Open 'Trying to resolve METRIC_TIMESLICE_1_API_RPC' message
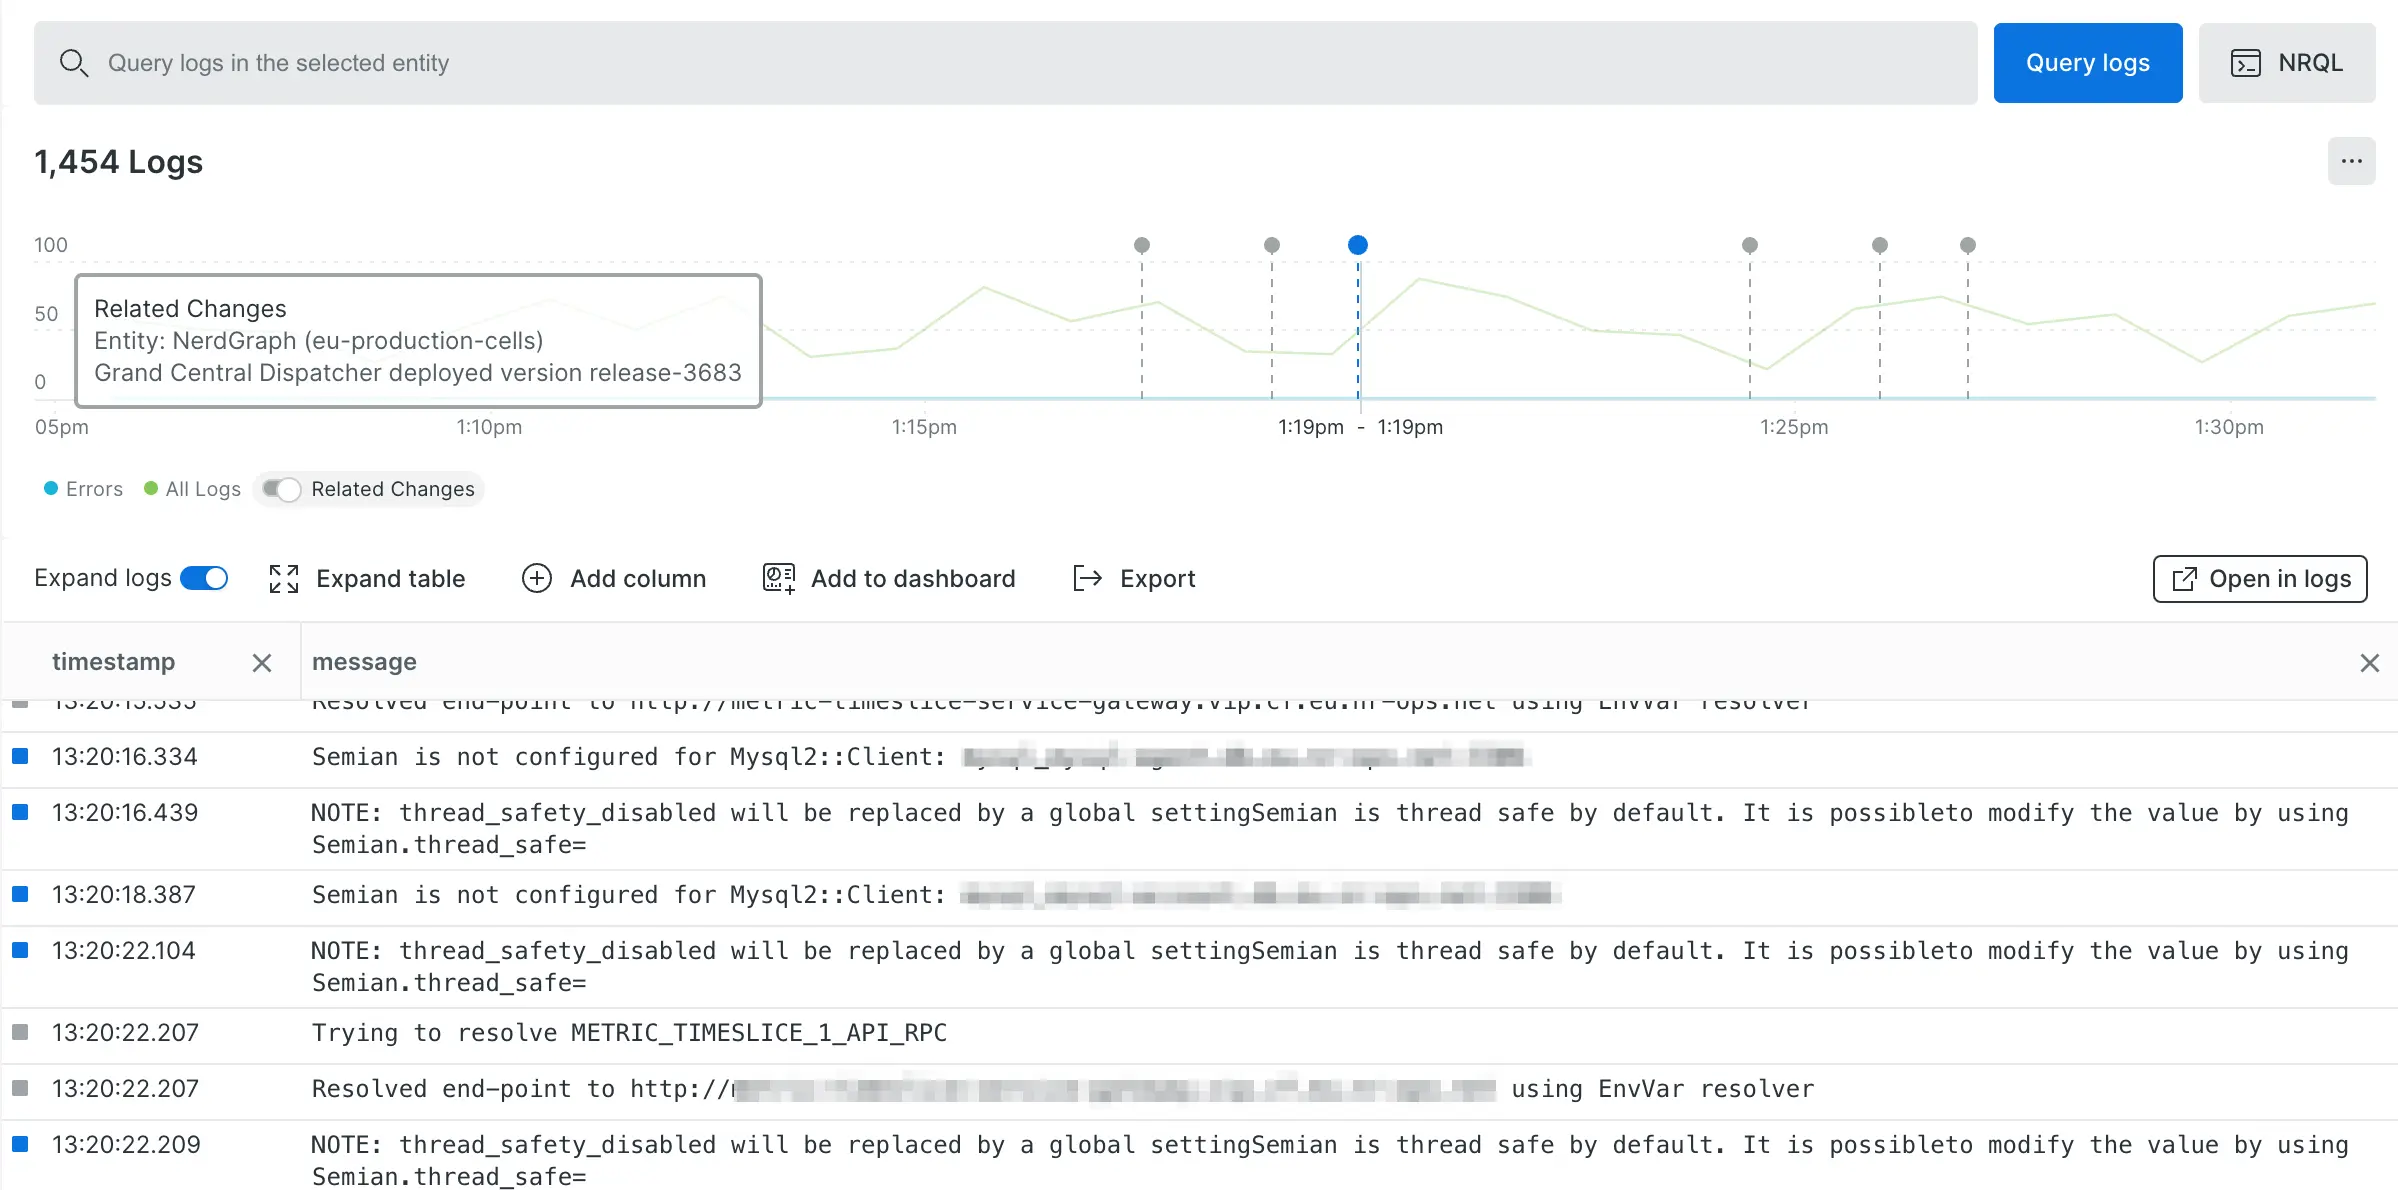The height and width of the screenshot is (1190, 2398). click(629, 1033)
